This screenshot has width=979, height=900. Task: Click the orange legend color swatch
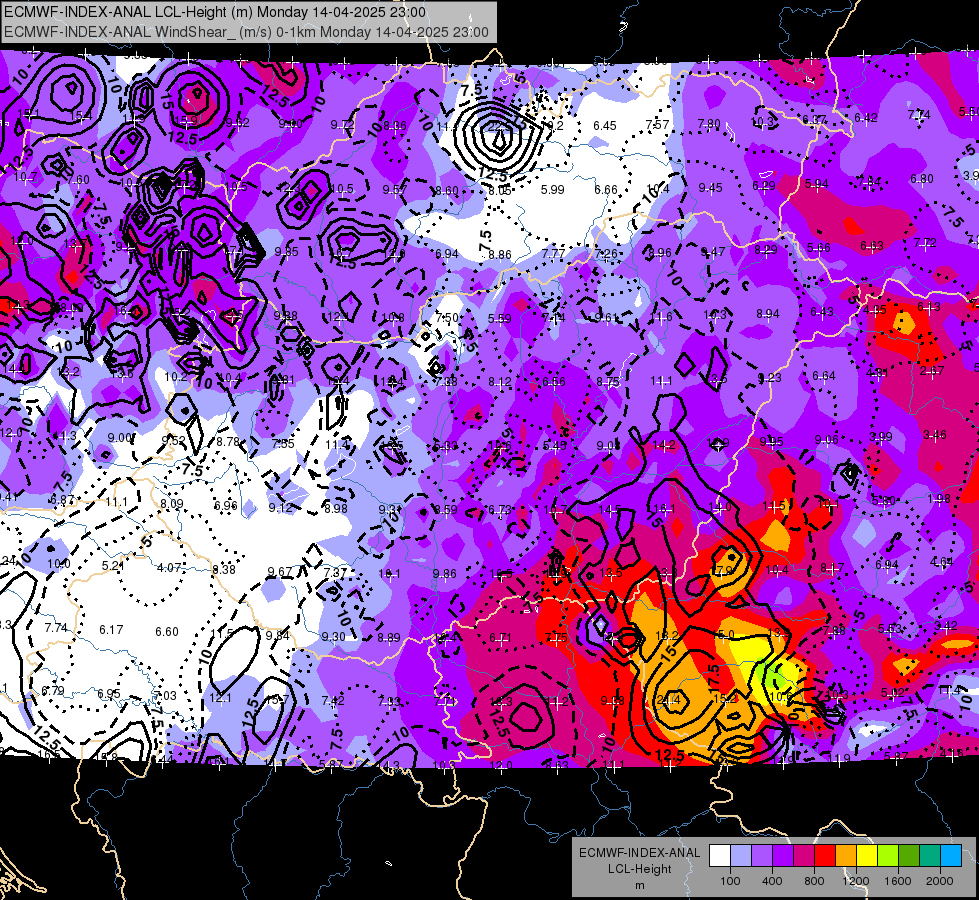846,856
